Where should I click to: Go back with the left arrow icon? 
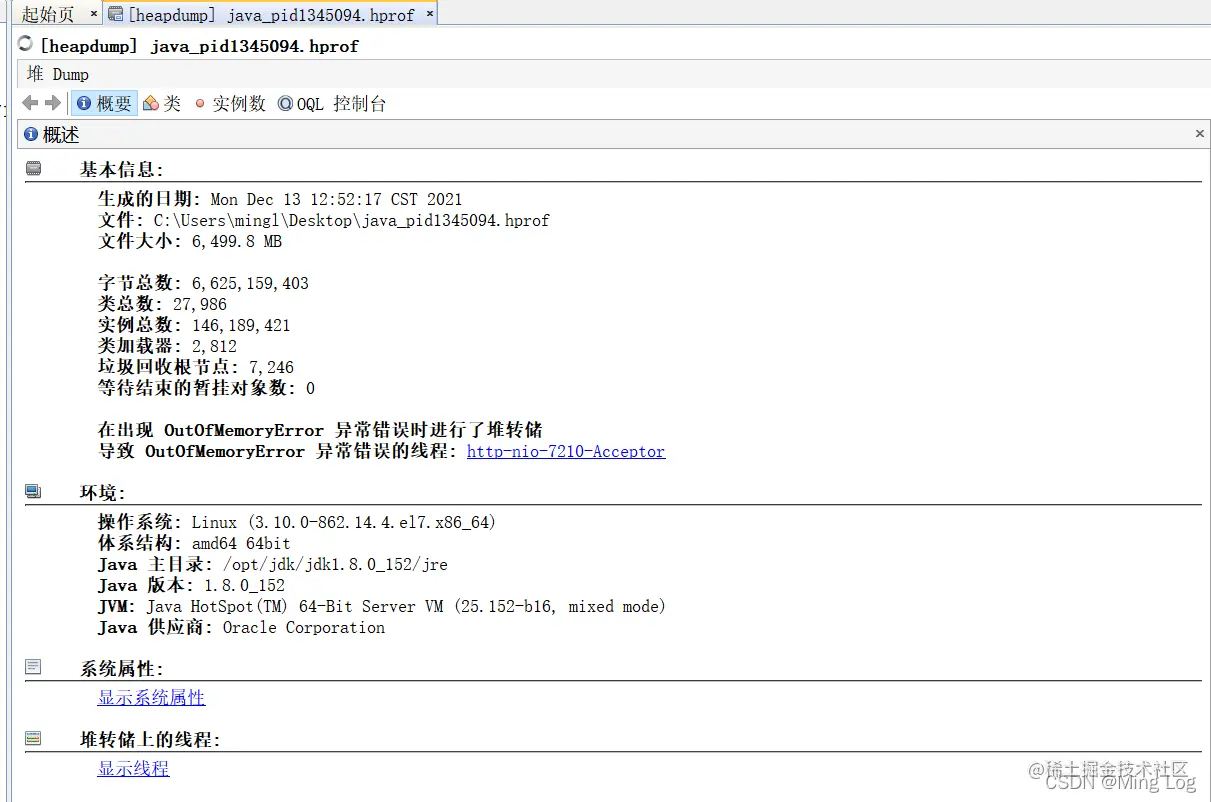30,103
